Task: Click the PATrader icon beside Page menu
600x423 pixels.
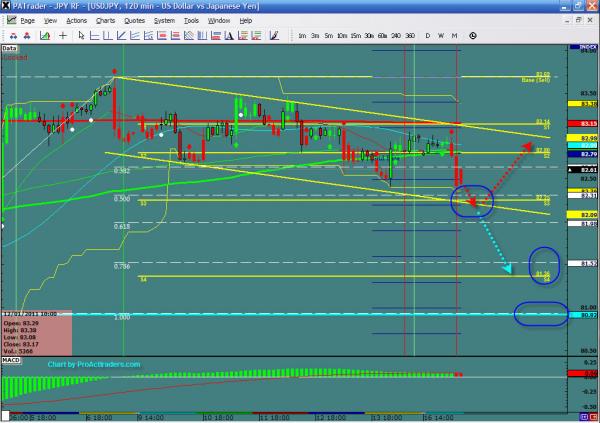Action: tap(9, 20)
